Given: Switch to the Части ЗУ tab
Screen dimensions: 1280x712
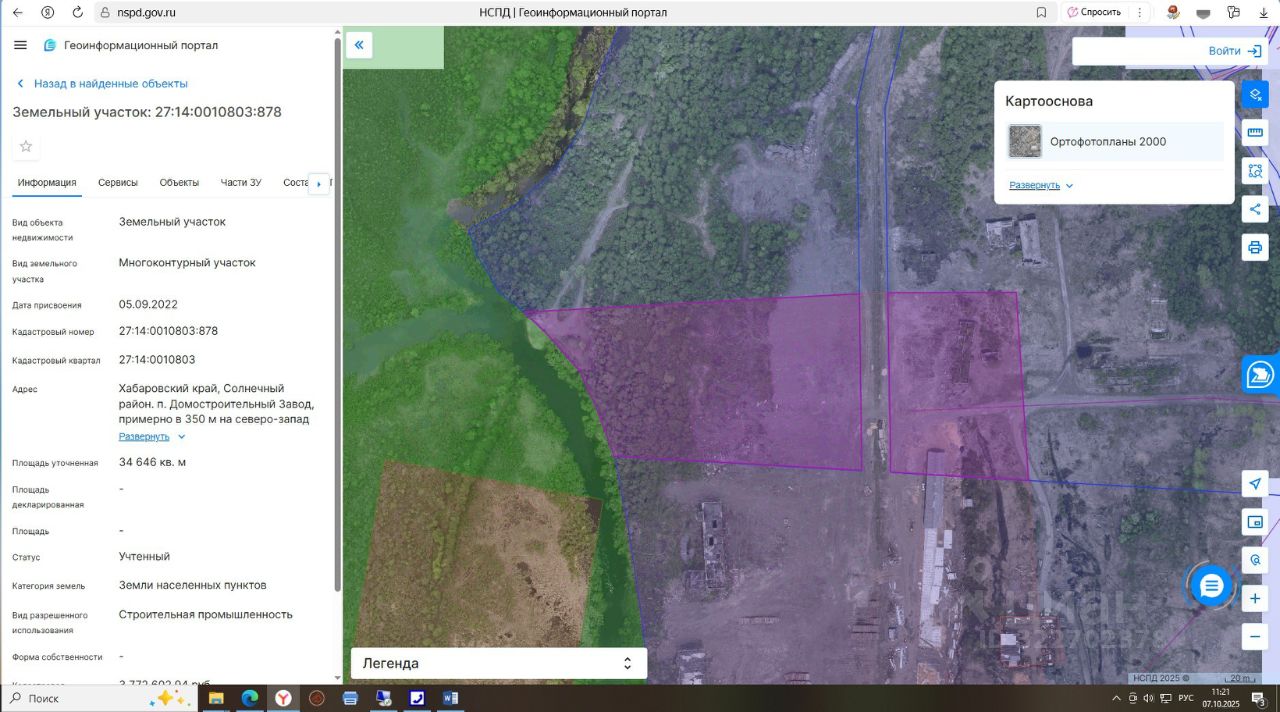Looking at the screenshot, I should [x=241, y=182].
